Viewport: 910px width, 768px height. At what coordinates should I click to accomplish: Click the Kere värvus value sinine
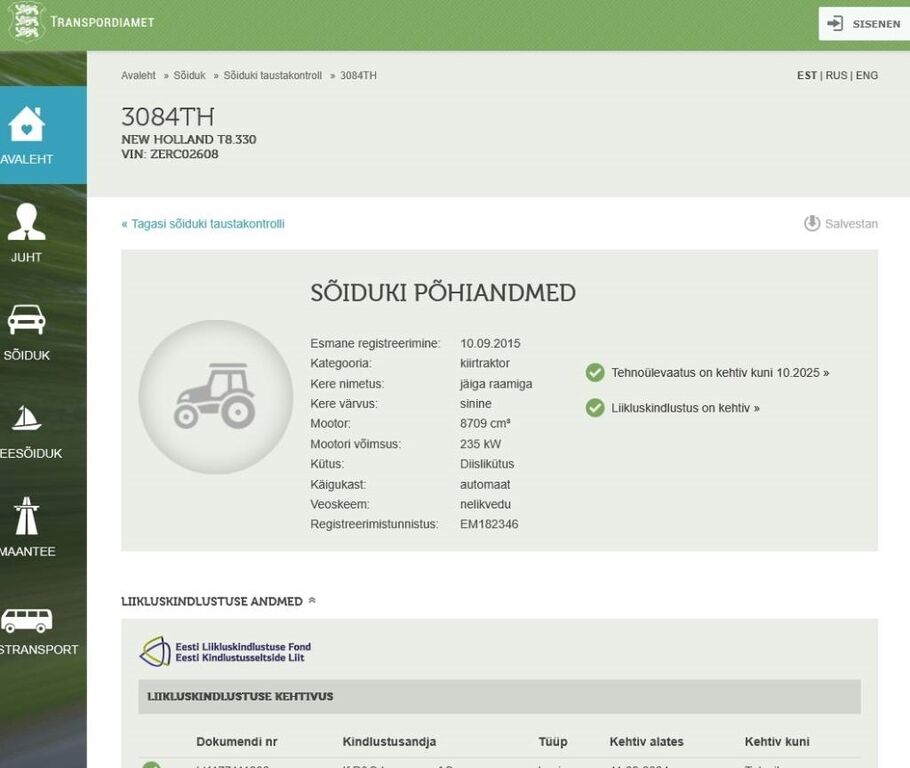click(x=475, y=403)
